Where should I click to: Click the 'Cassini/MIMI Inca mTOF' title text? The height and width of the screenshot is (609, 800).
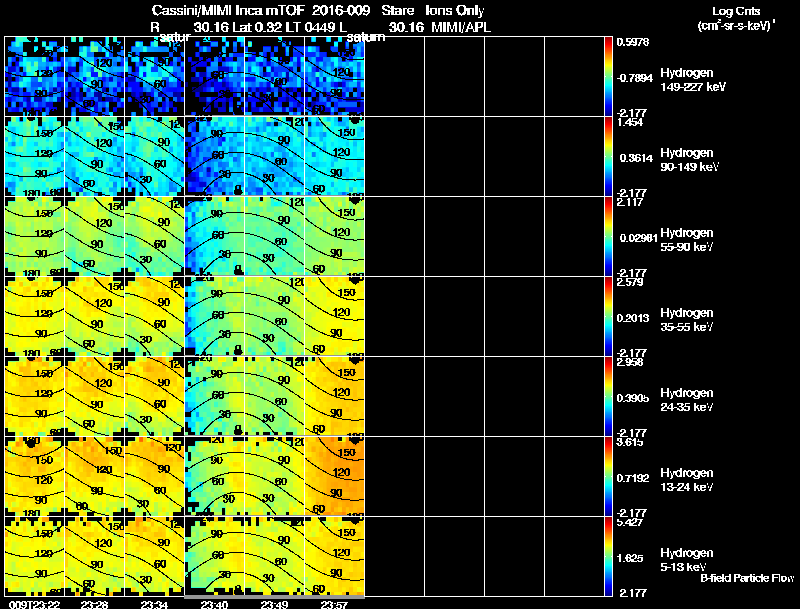pos(228,10)
